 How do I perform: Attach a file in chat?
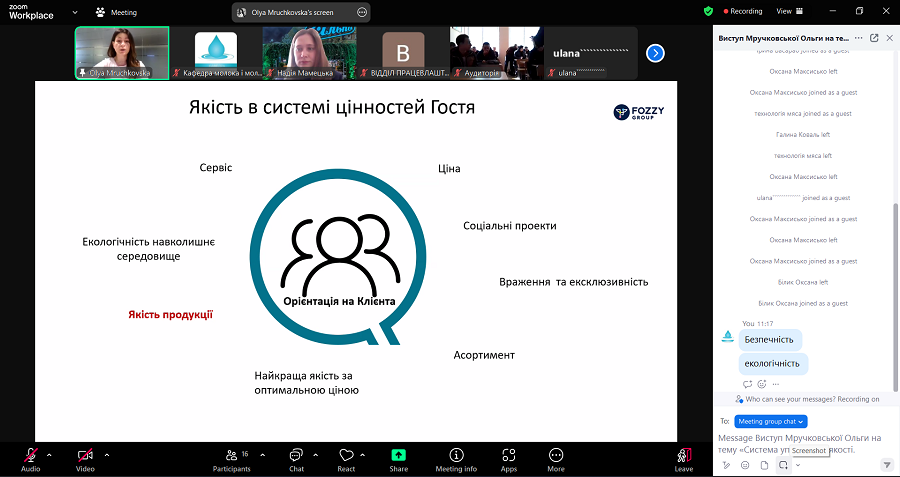pyautogui.click(x=764, y=465)
